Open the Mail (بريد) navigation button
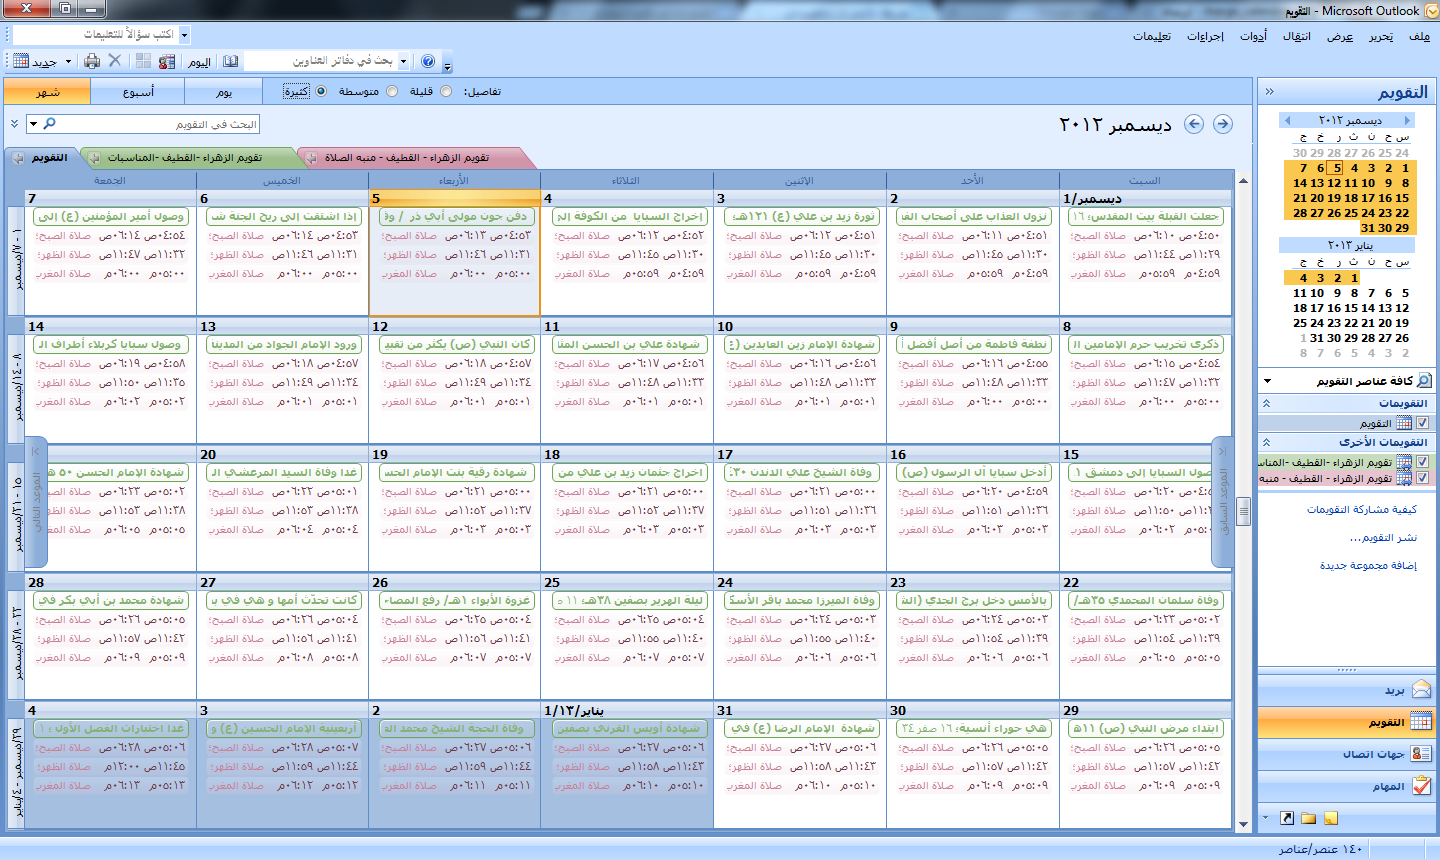This screenshot has width=1440, height=860. click(1345, 690)
